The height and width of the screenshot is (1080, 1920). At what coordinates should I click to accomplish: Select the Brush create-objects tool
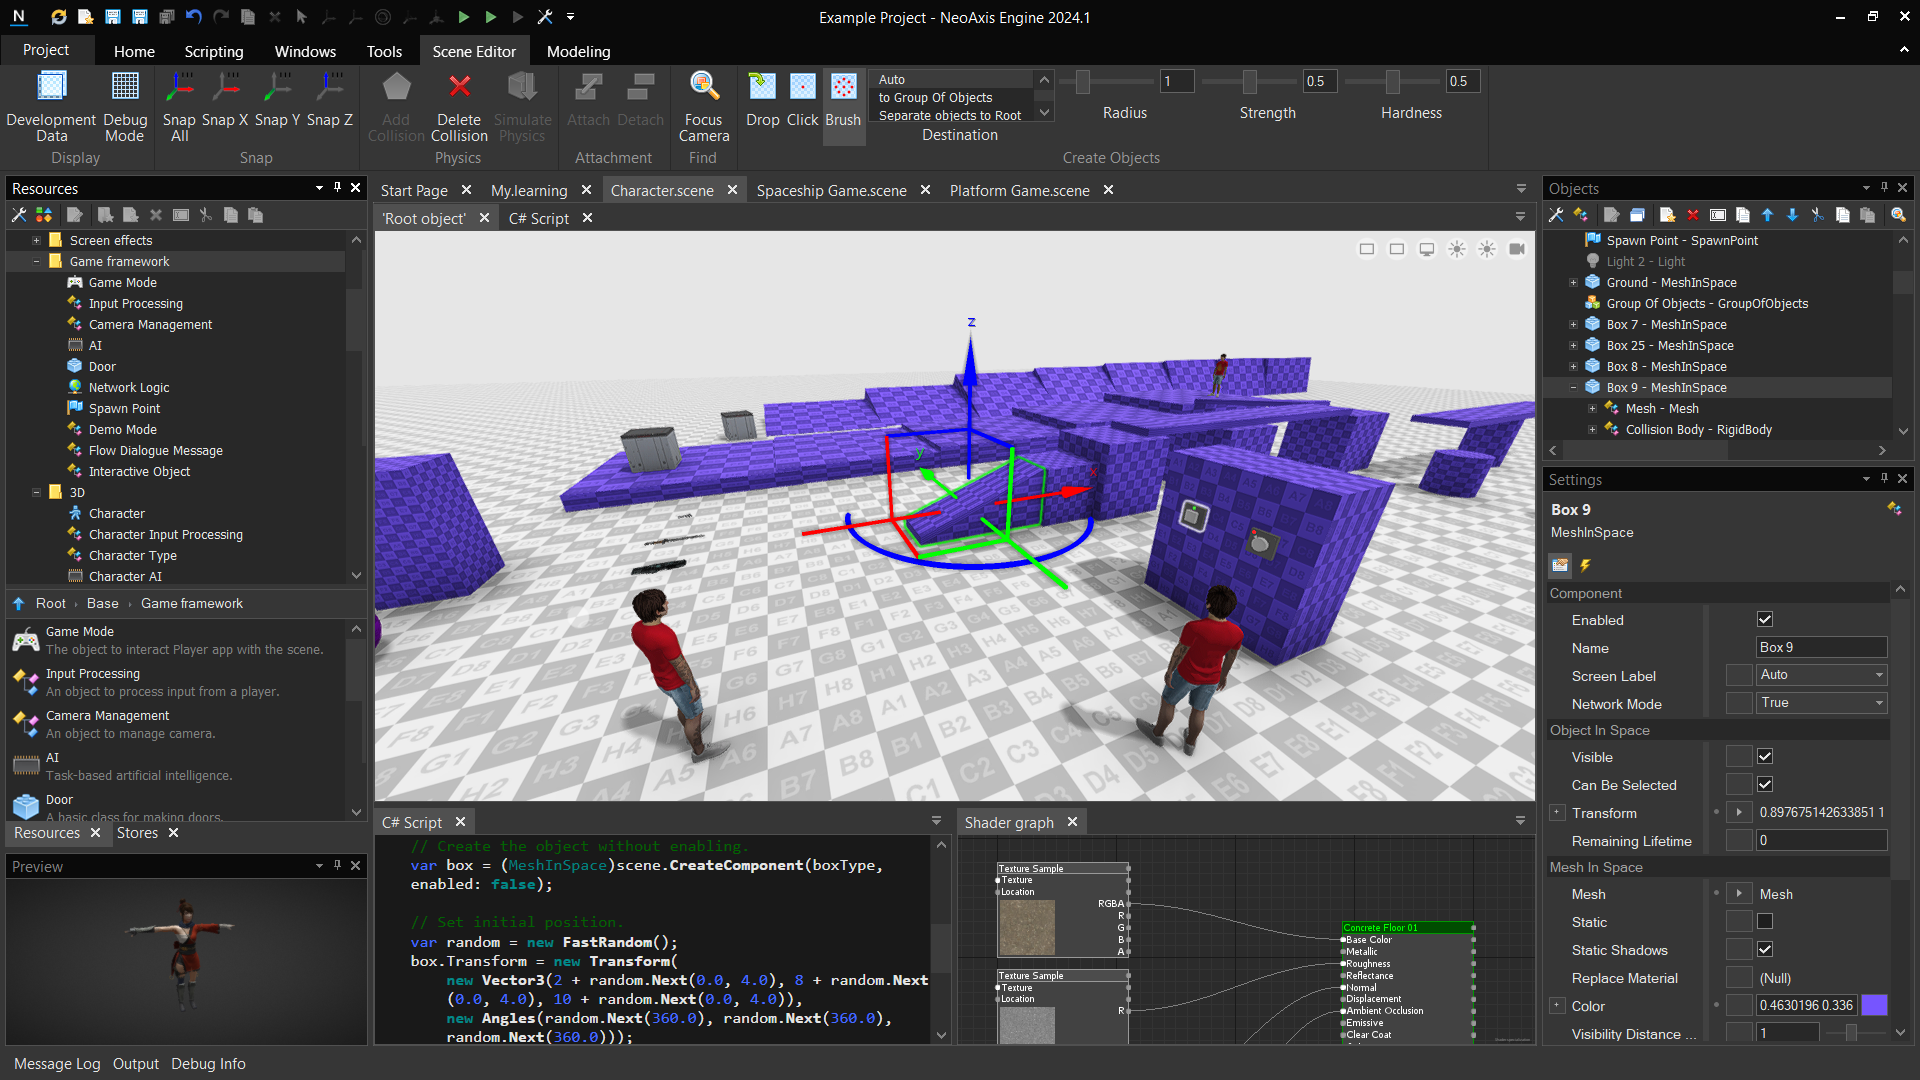[x=843, y=87]
